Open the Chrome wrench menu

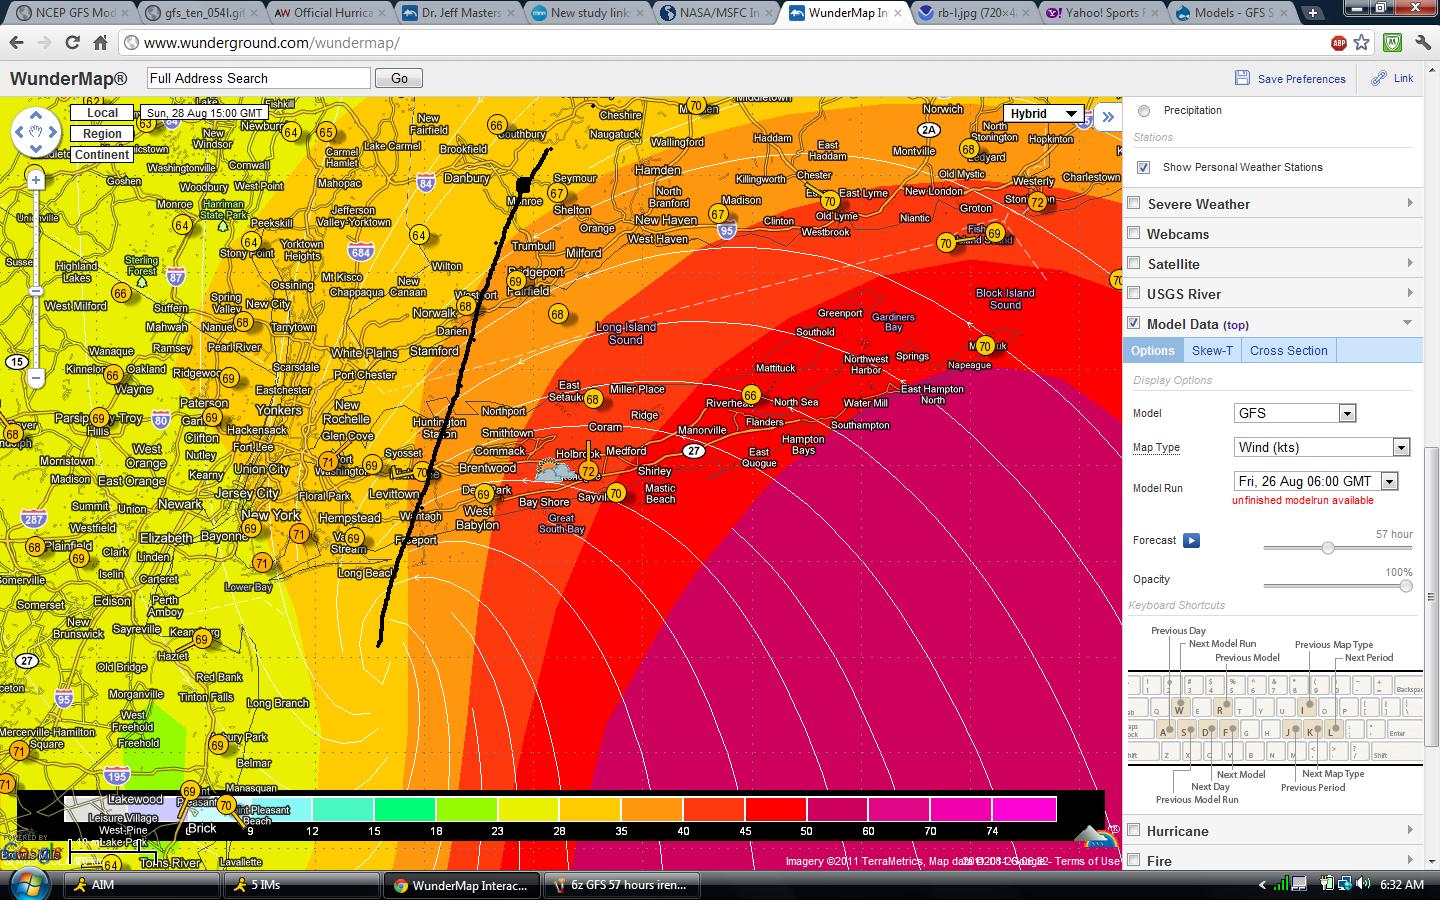pos(1421,43)
